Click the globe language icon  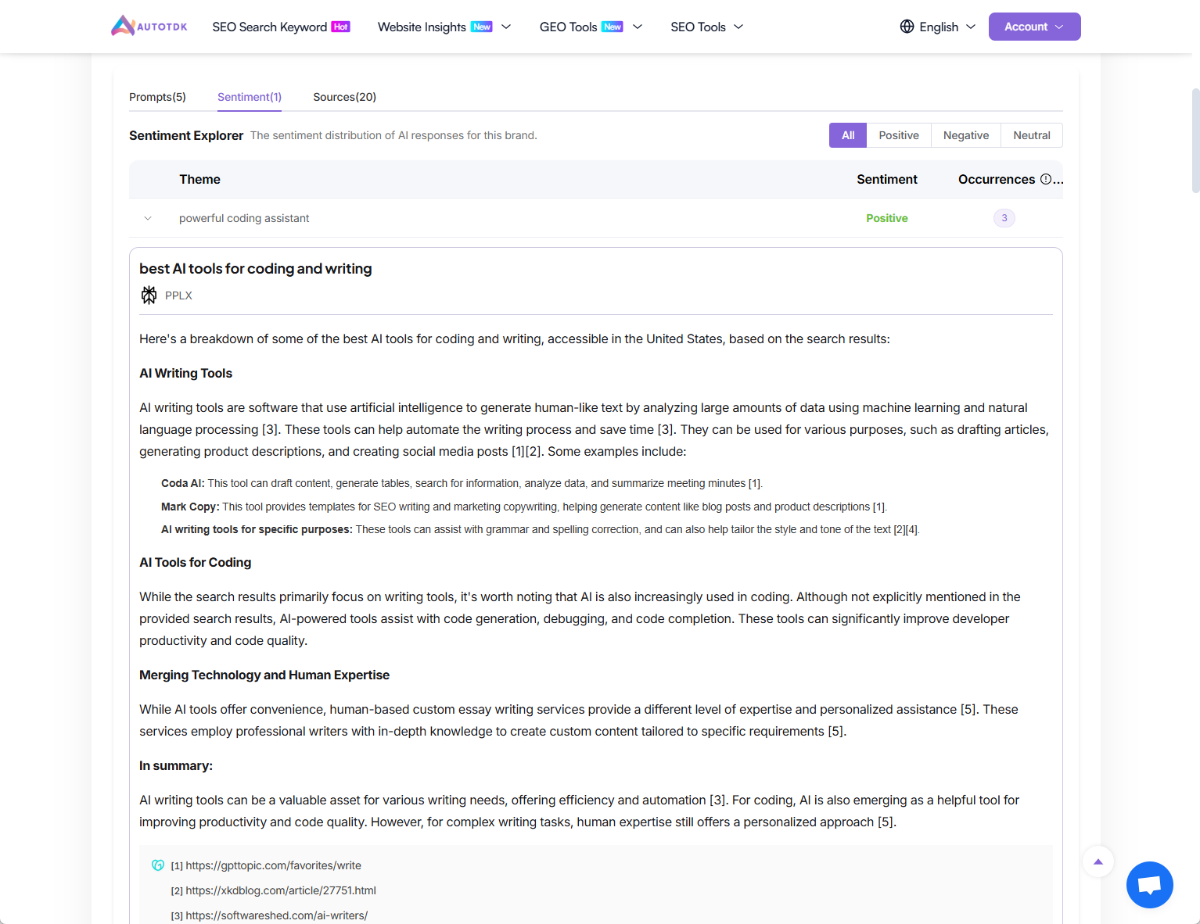pos(907,27)
